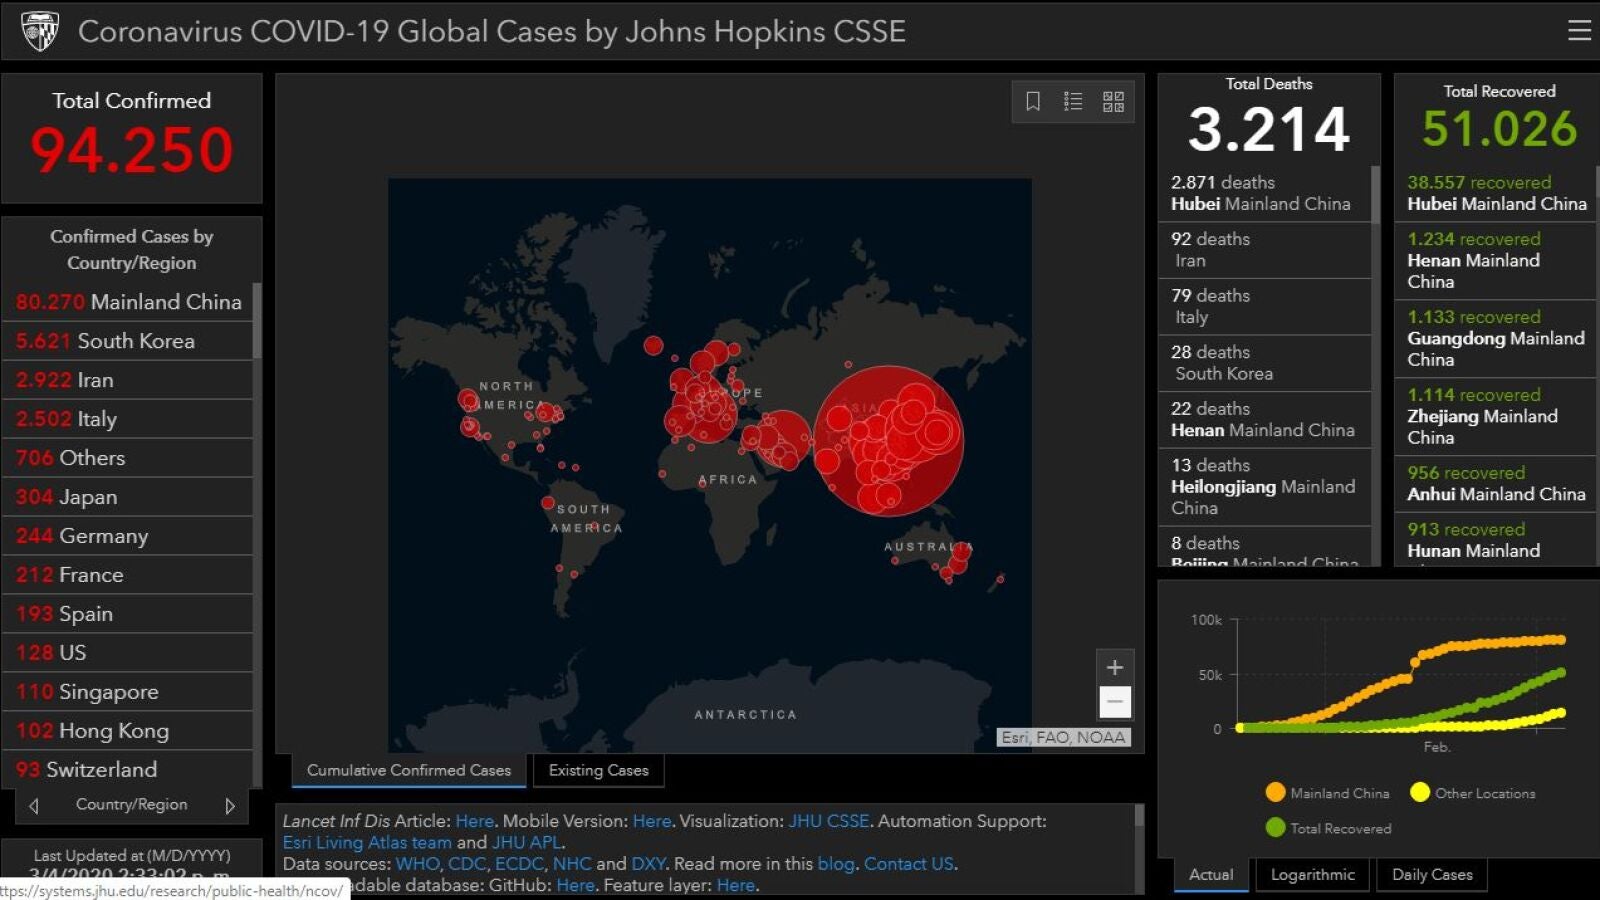This screenshot has height=900, width=1600.
Task: Go to previous Country/Region list arrow
Action: click(34, 806)
